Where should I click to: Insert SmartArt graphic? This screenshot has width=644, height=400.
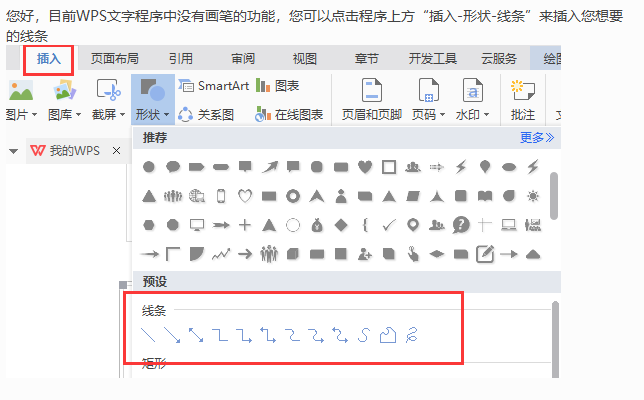(214, 86)
